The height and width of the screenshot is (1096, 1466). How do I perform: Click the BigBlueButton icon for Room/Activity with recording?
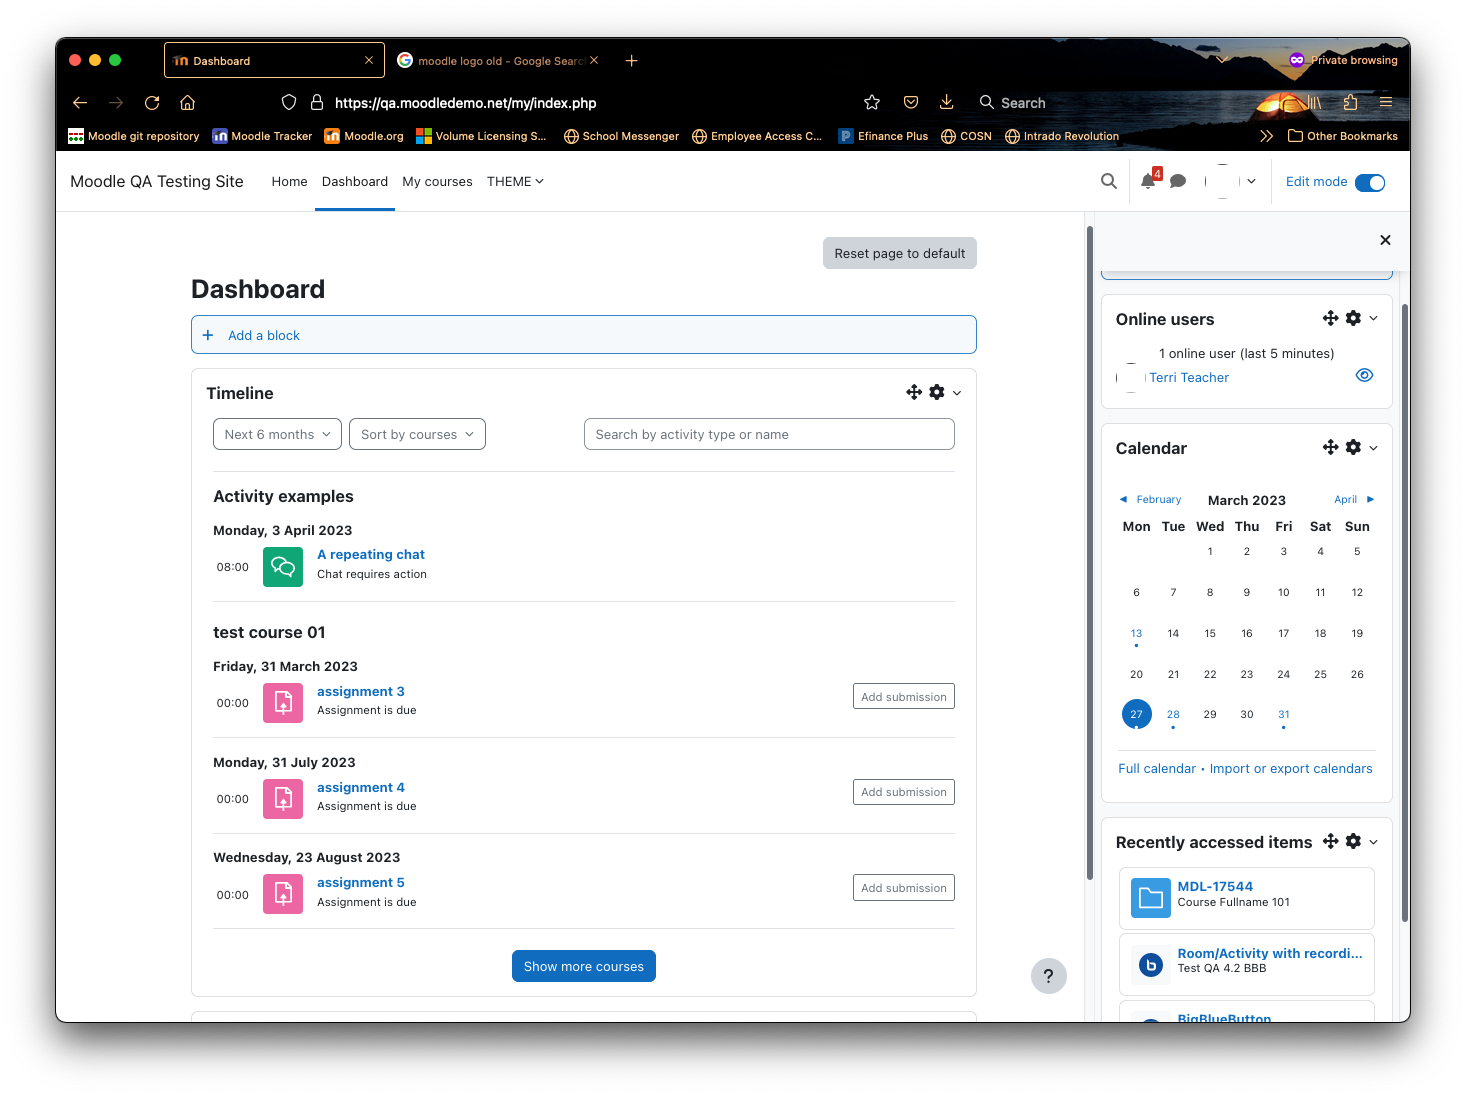(x=1151, y=965)
